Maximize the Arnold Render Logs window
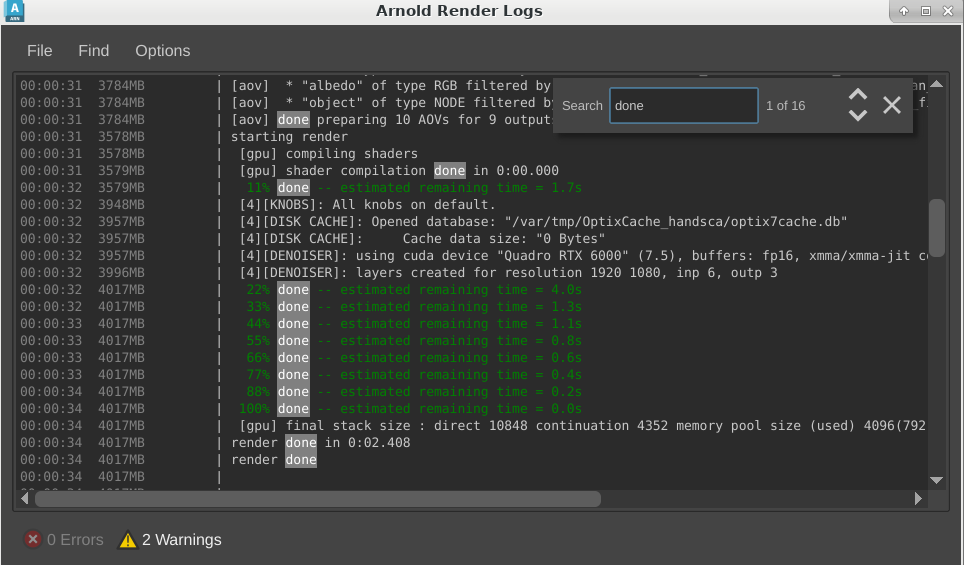Screen dimensions: 964x565 (925, 11)
